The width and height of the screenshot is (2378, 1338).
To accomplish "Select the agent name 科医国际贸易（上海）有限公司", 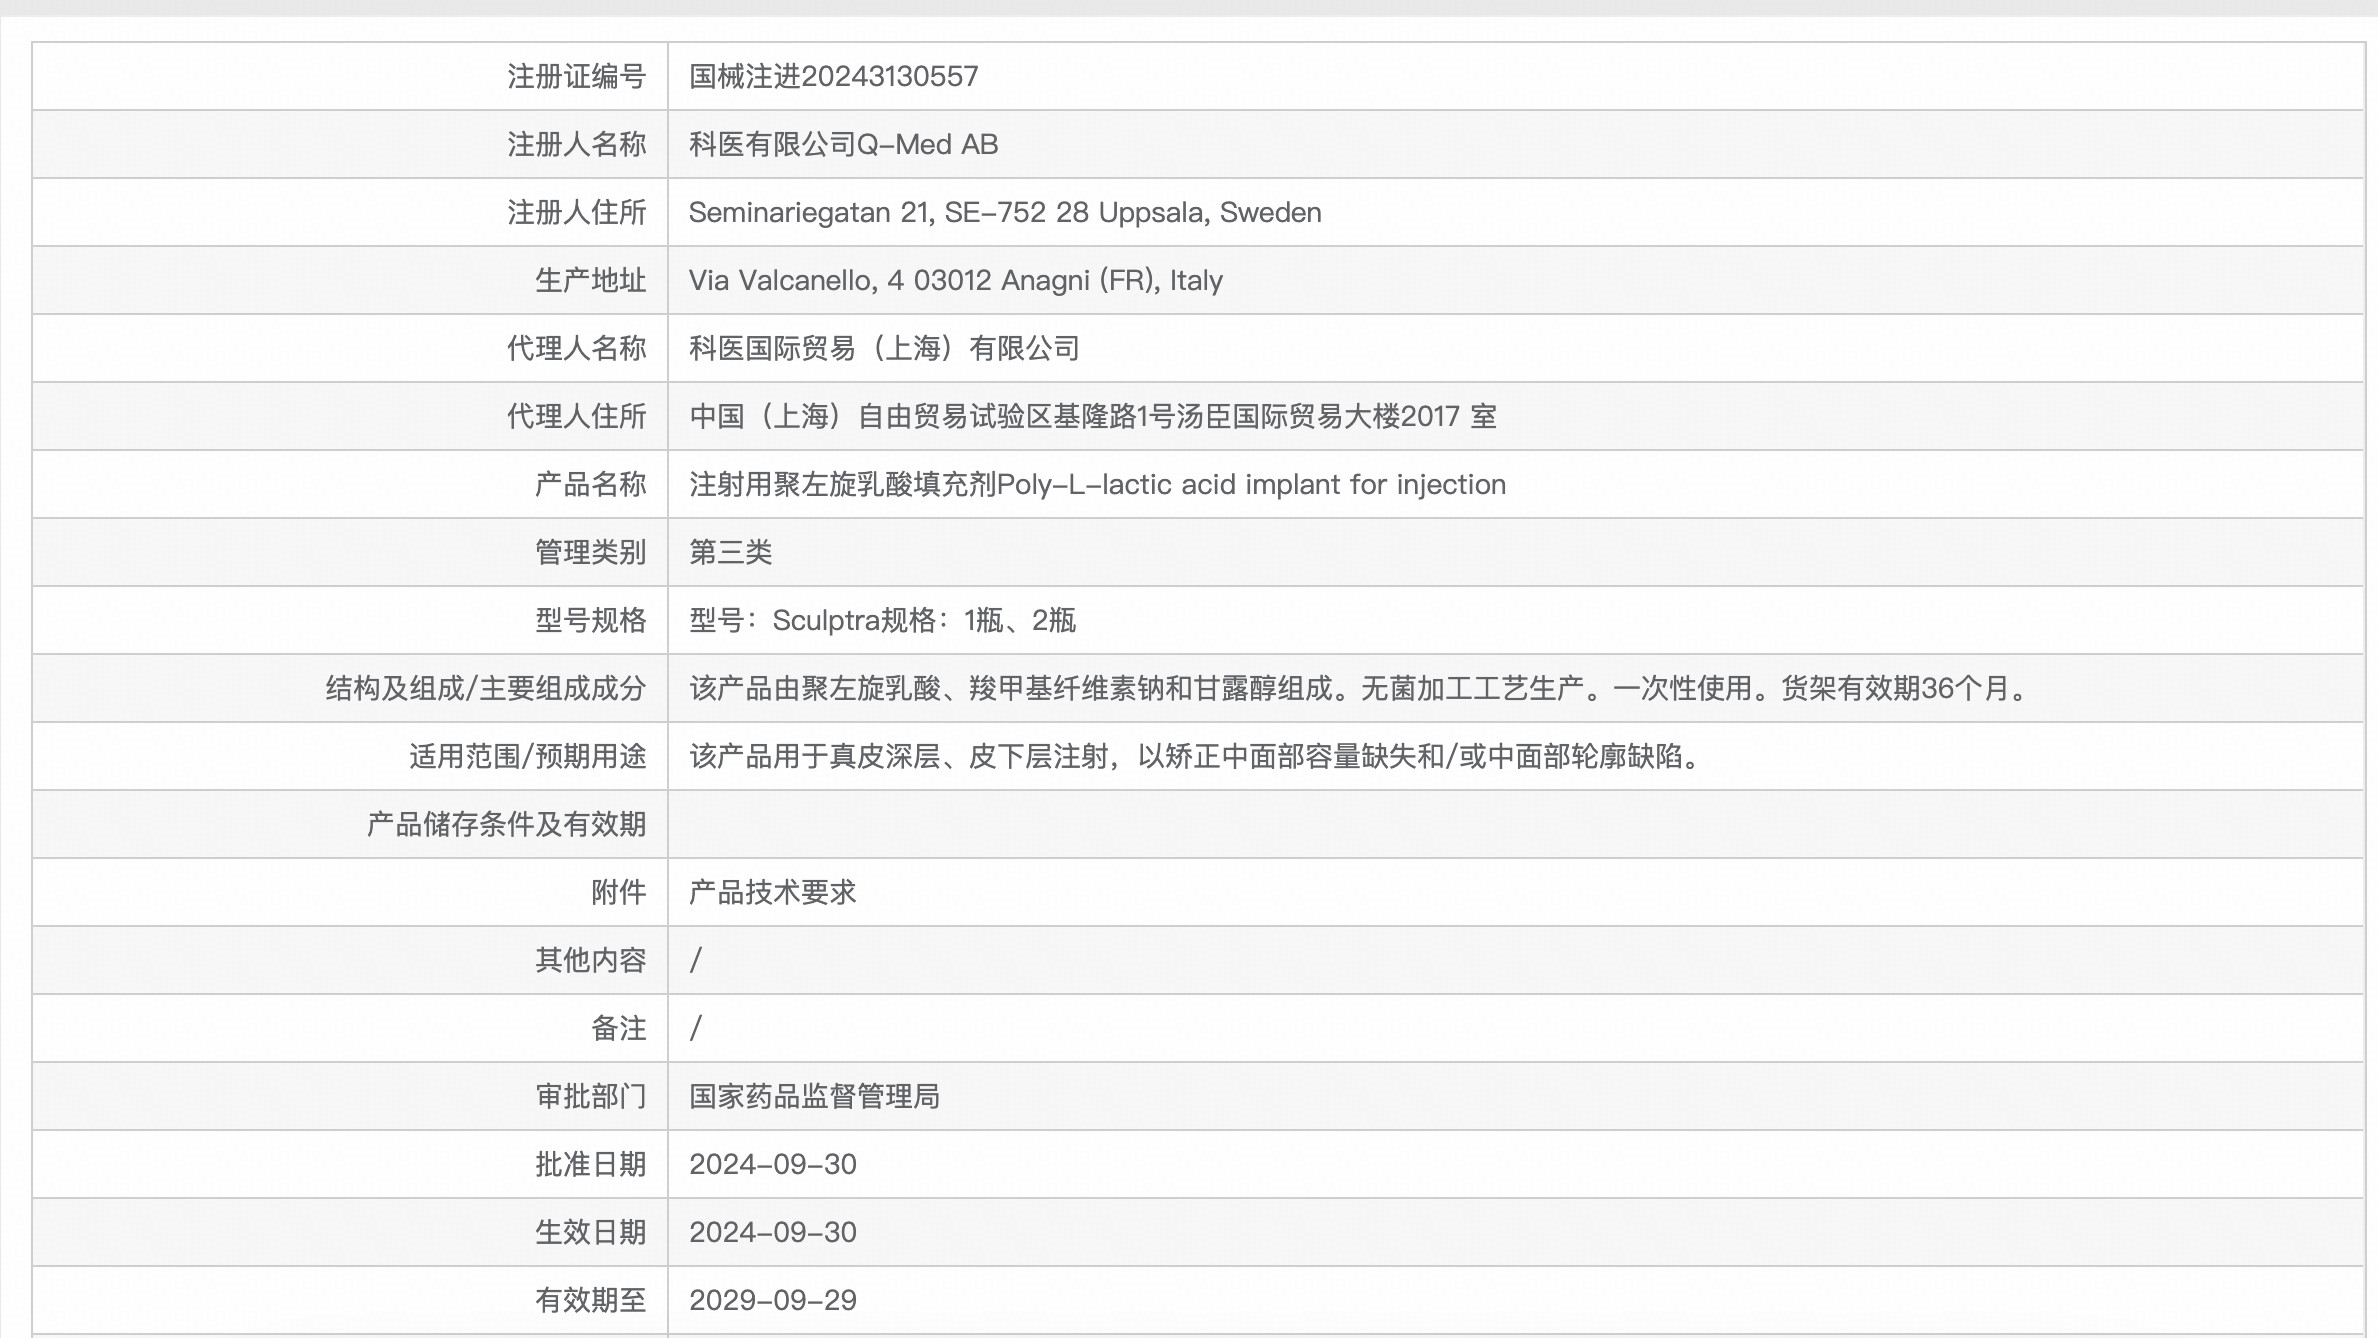I will pos(884,348).
